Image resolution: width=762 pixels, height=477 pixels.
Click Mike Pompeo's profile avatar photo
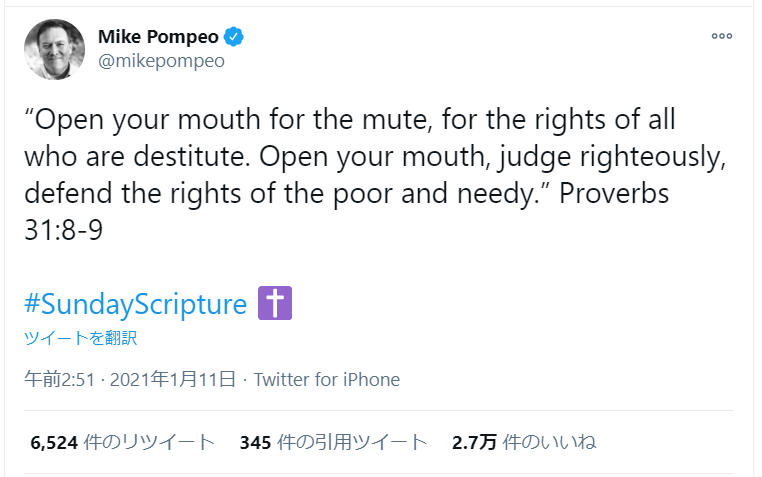(x=54, y=49)
